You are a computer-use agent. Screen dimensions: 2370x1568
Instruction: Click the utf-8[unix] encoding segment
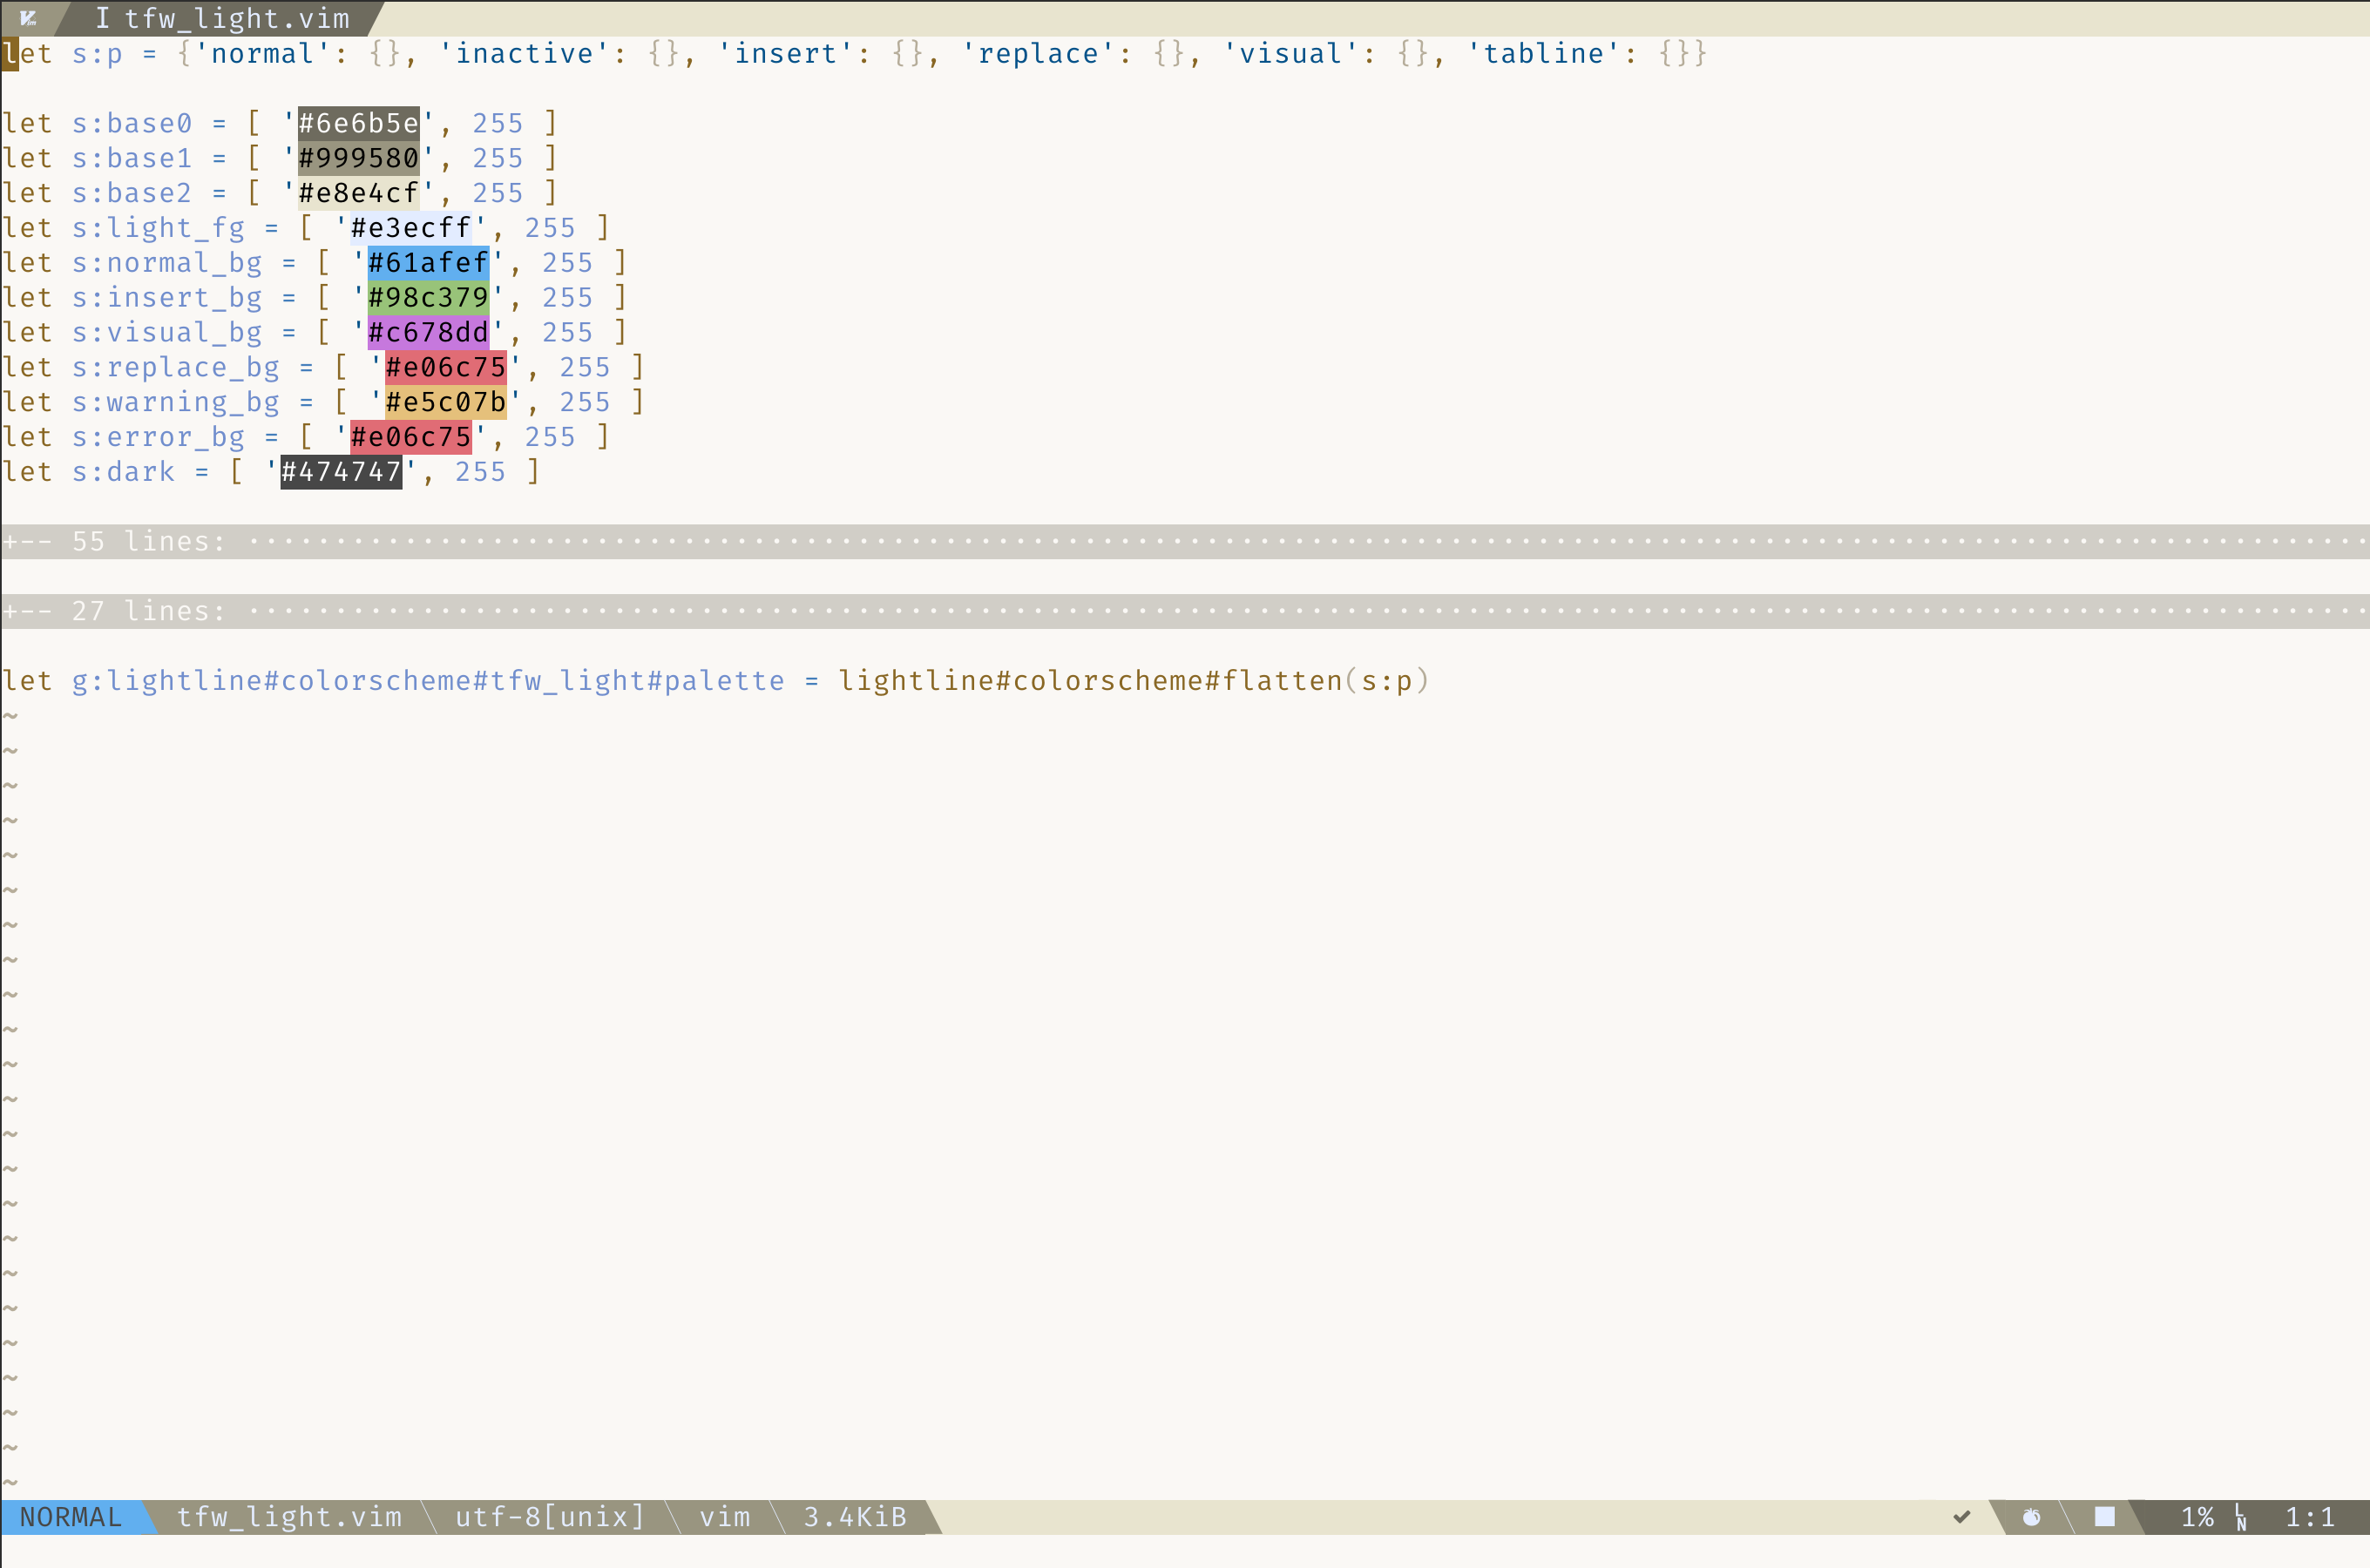[549, 1516]
